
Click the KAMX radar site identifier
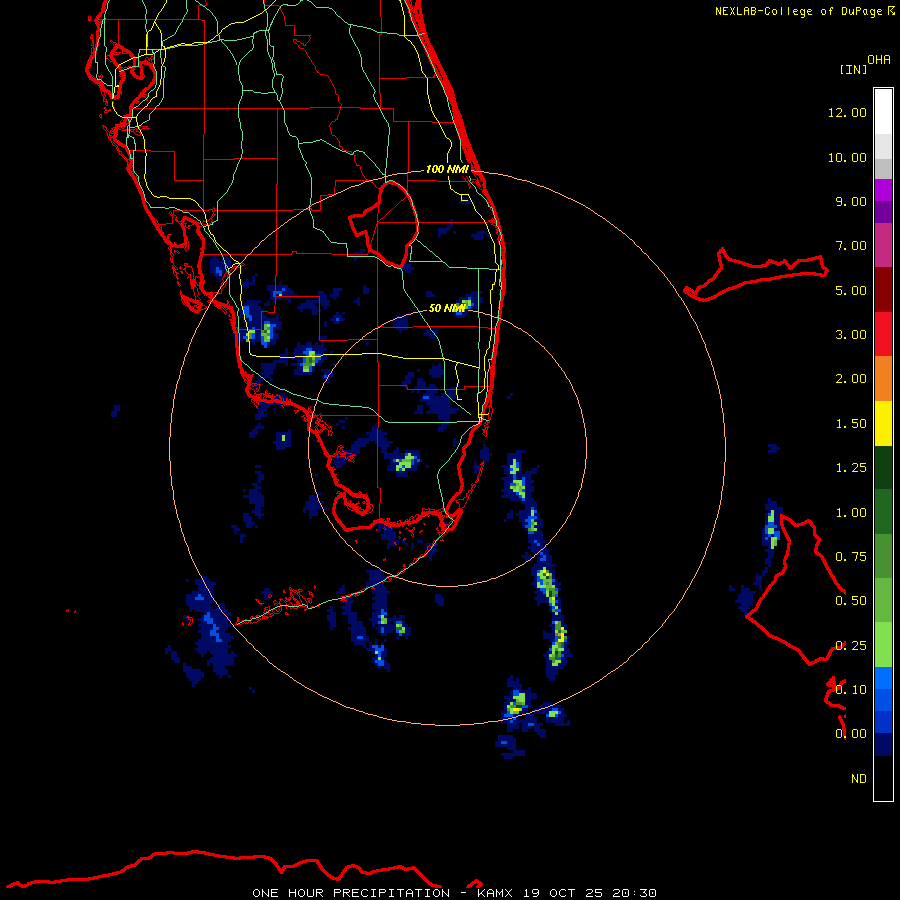click(495, 893)
